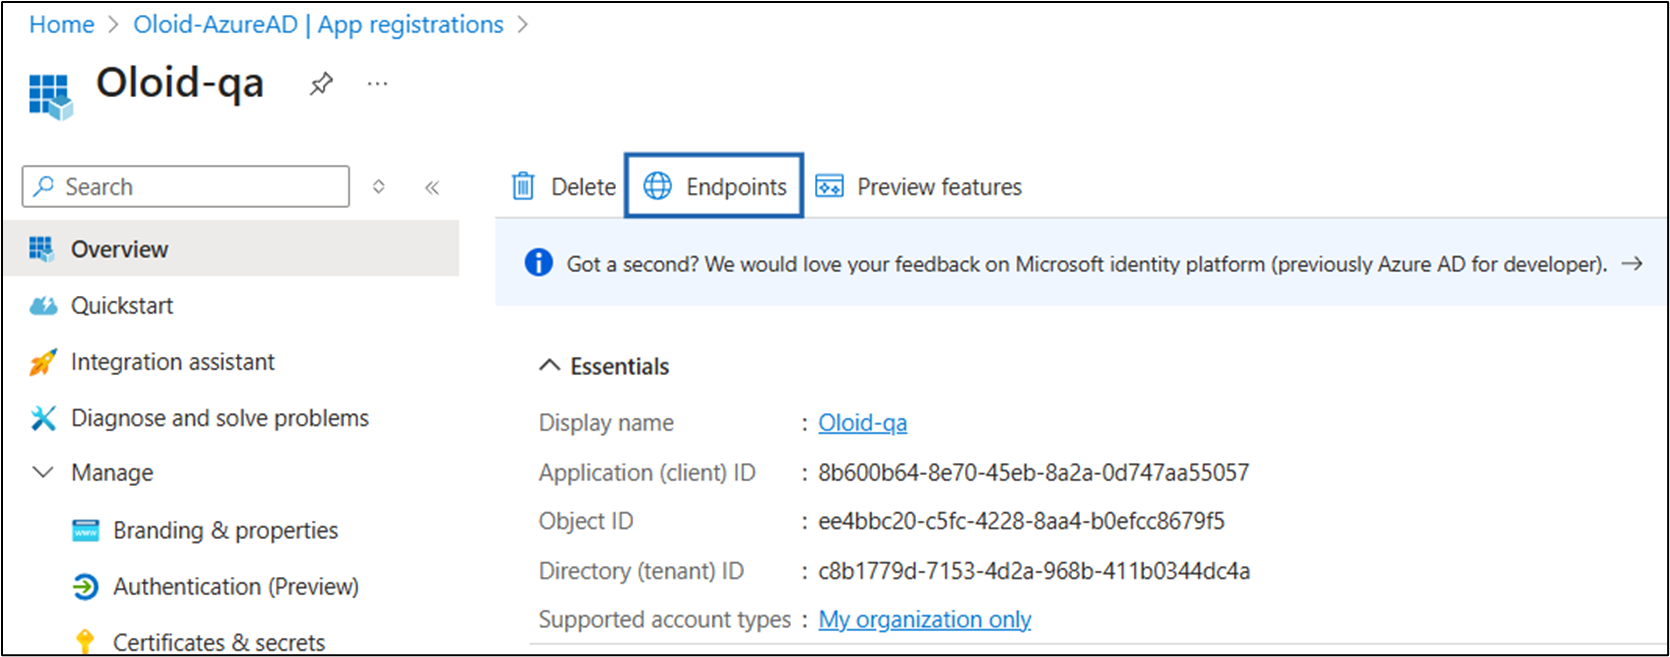Image resolution: width=1670 pixels, height=657 pixels.
Task: Click the Object ID value ee4bbc20
Action: coord(1021,521)
